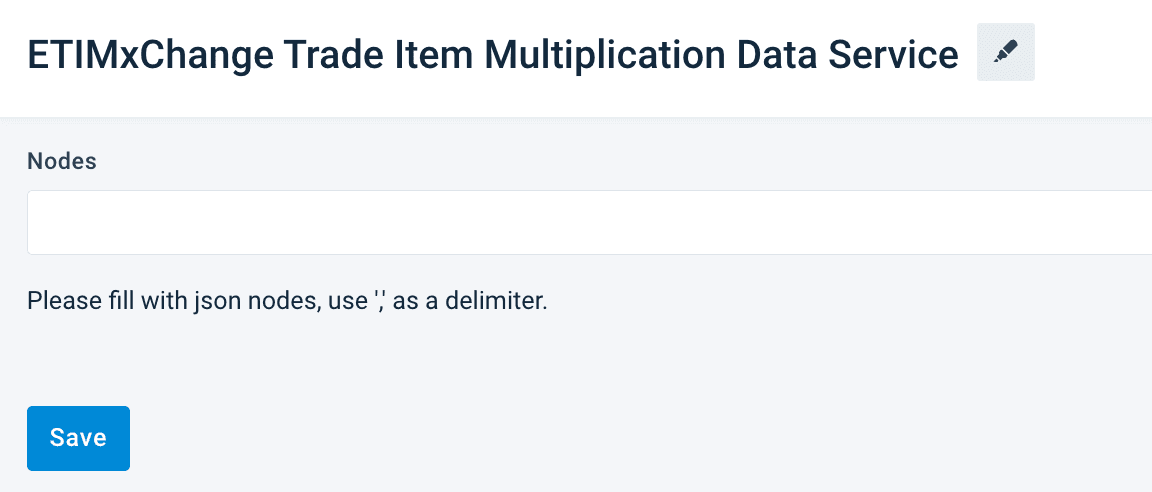Click the ETIMxChange Trade Item Multiplication title
This screenshot has height=492, width=1152.
coord(492,54)
